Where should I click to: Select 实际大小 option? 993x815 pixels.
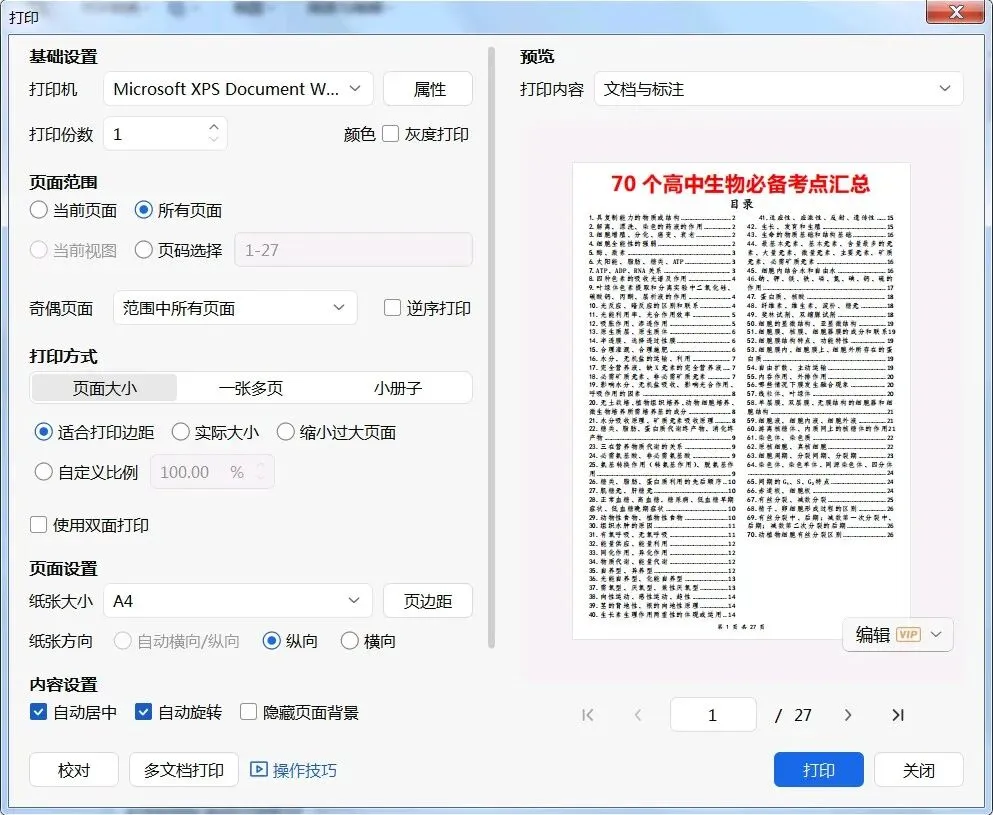point(180,432)
